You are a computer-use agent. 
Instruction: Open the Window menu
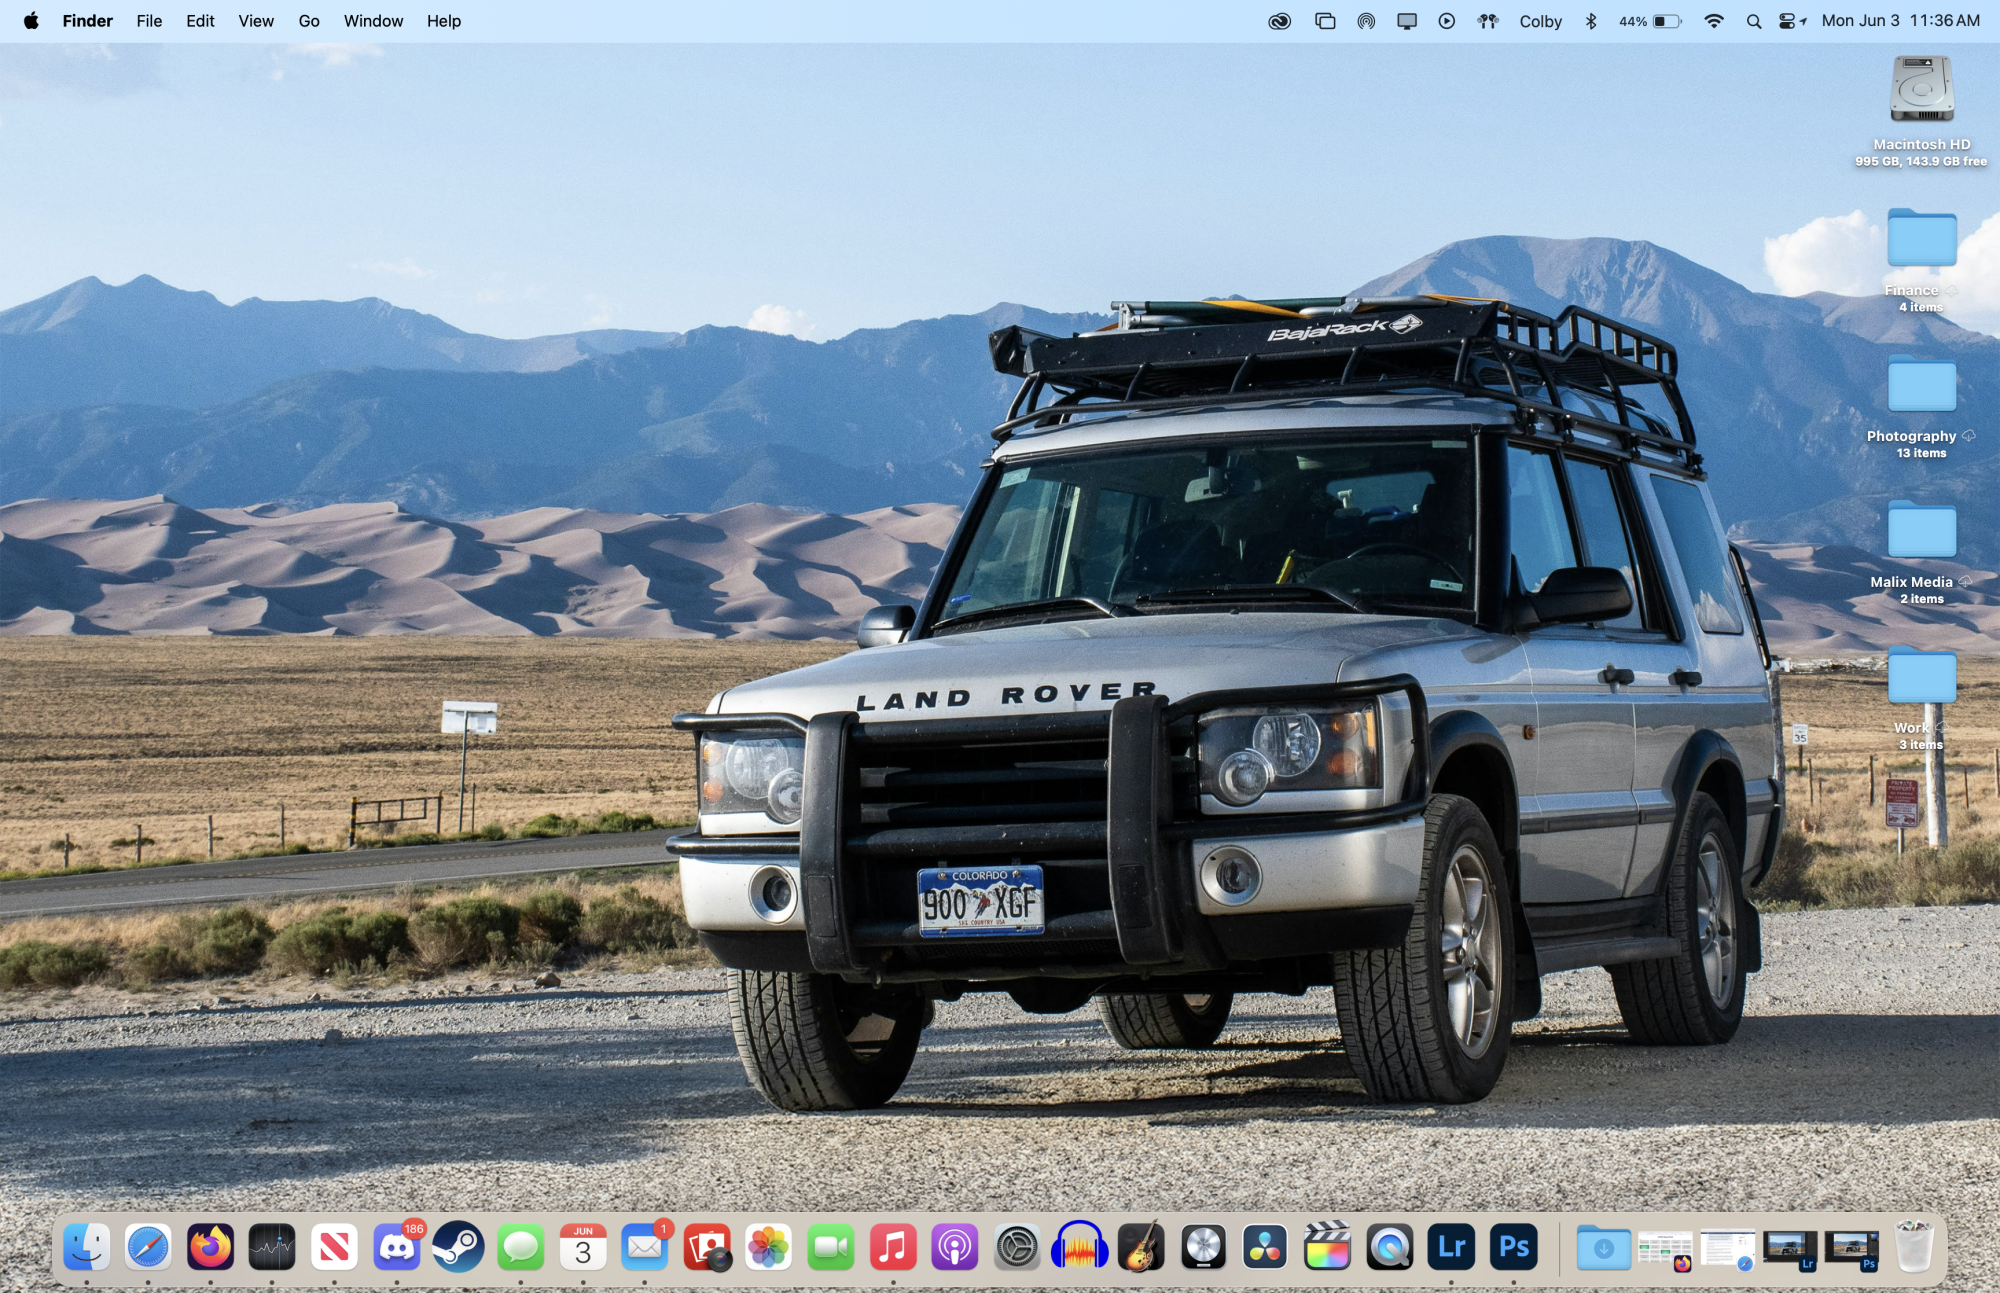pos(373,21)
